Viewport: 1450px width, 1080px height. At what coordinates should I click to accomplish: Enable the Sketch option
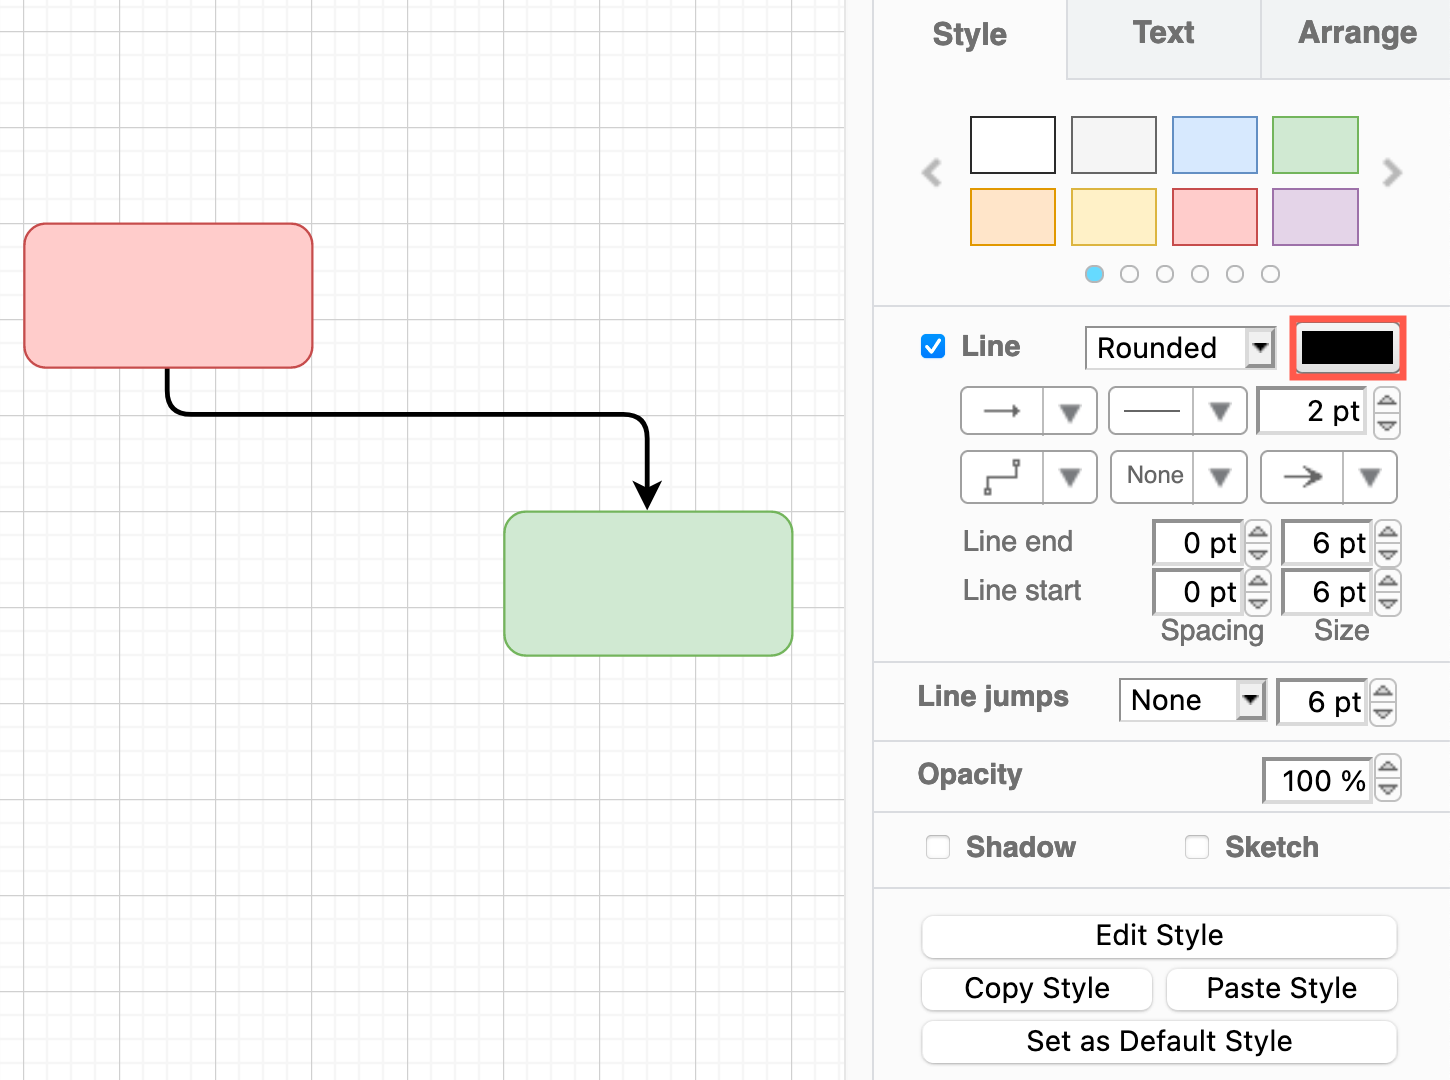[x=1197, y=847]
